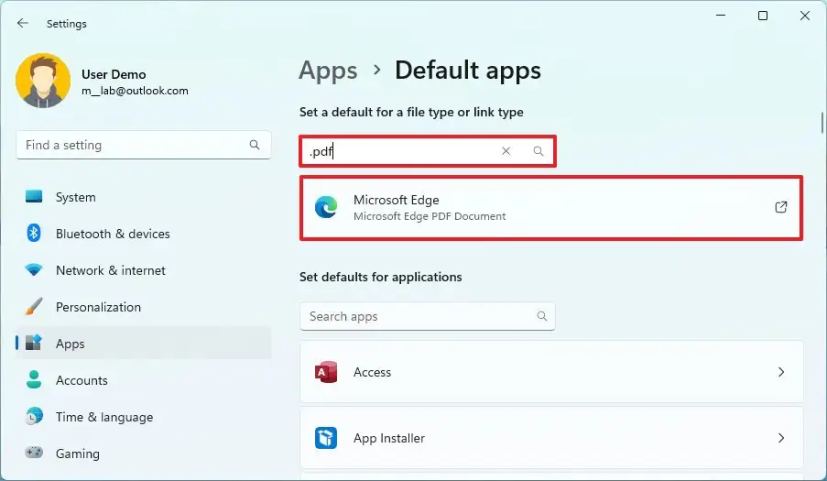Click 'Set defaults for applications' heading
Image resolution: width=827 pixels, height=481 pixels.
pos(380,277)
